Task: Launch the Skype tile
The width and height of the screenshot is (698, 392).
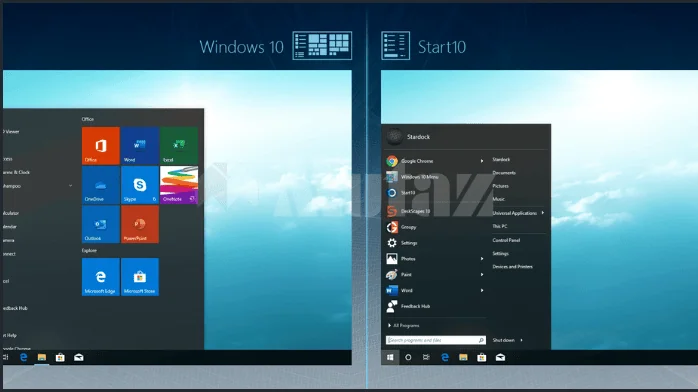Action: (140, 185)
